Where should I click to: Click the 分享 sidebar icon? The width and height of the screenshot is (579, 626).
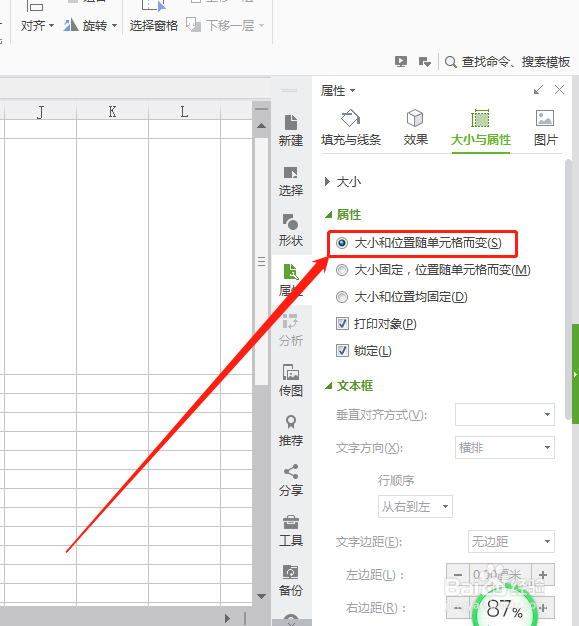tap(291, 480)
